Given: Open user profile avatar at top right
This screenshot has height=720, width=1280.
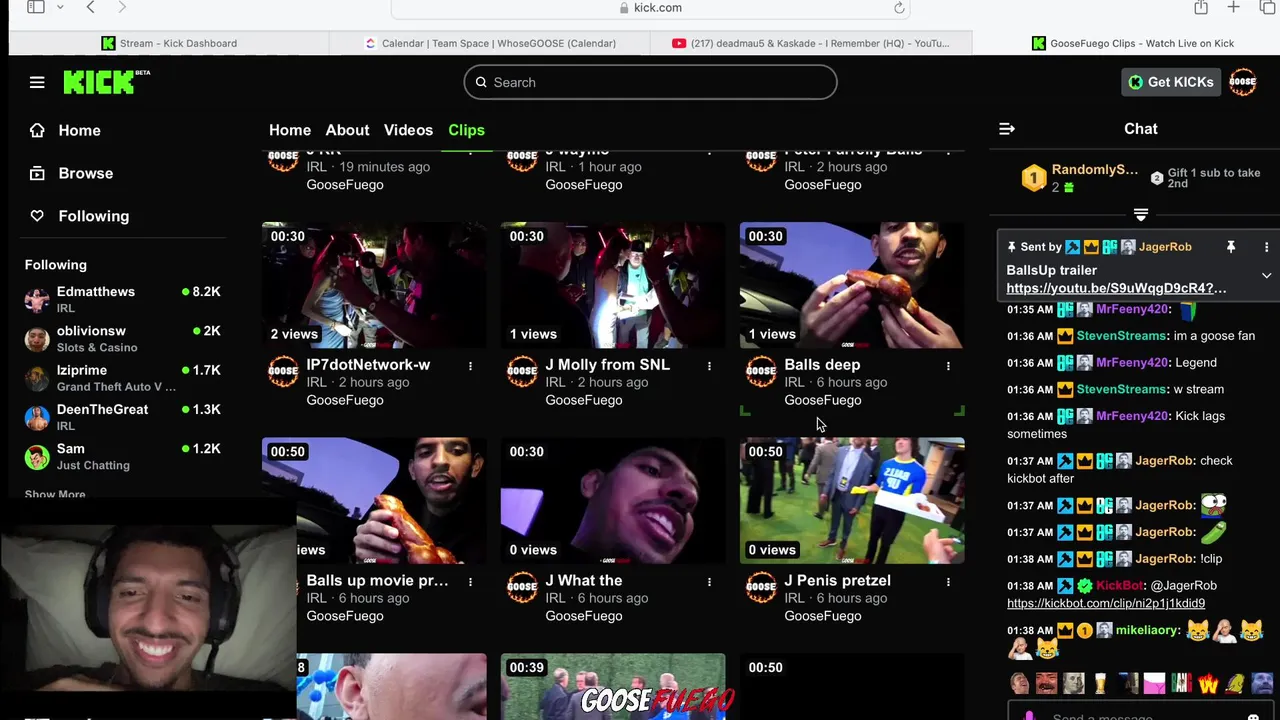Looking at the screenshot, I should (x=1243, y=82).
